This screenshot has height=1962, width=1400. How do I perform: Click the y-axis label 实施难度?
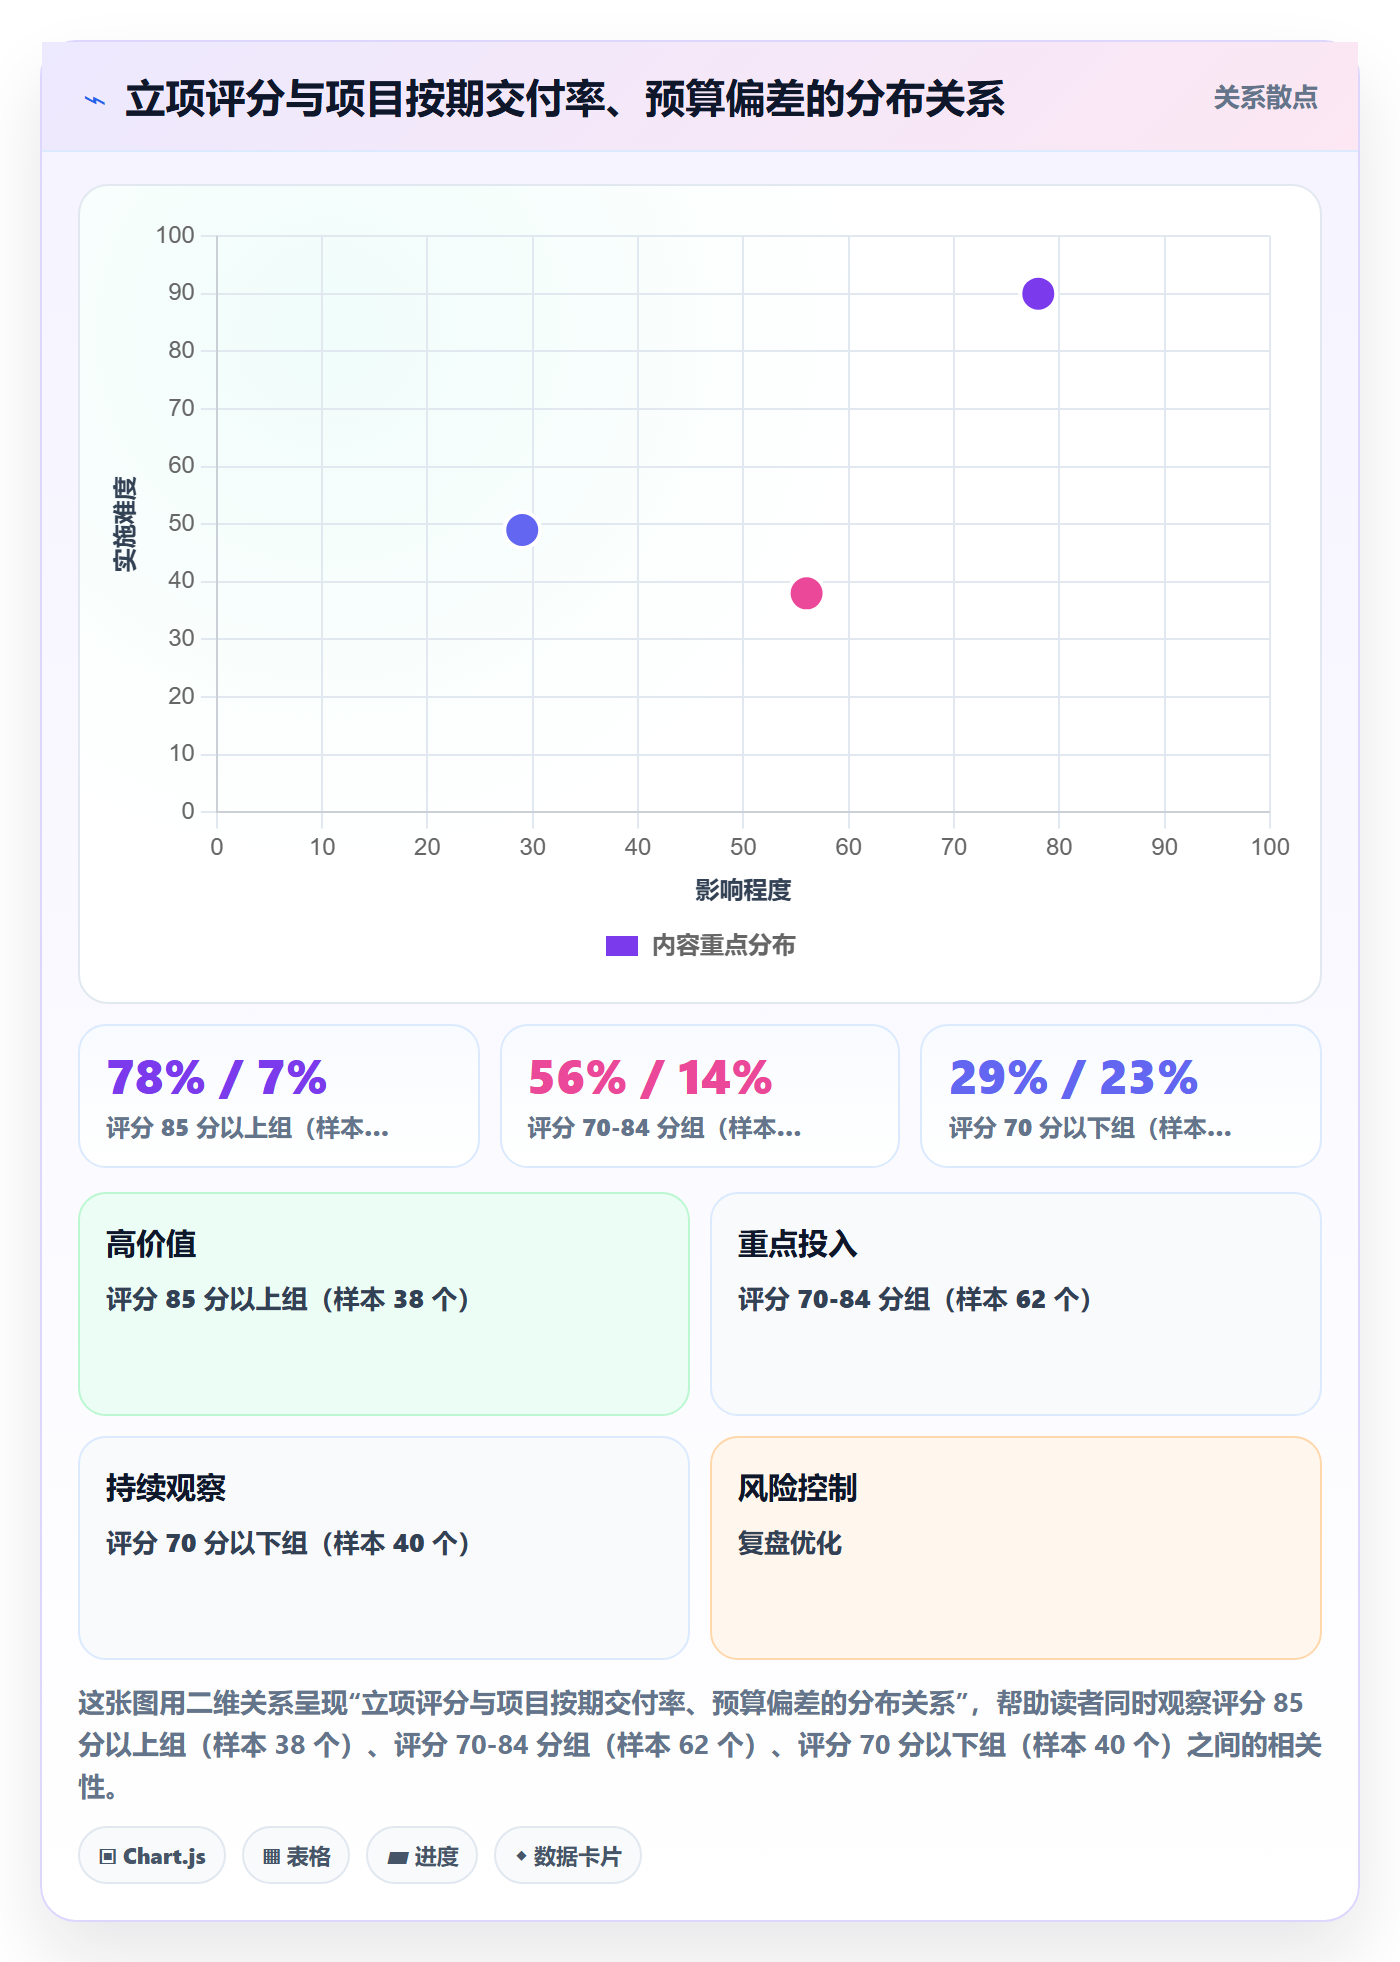(x=125, y=523)
